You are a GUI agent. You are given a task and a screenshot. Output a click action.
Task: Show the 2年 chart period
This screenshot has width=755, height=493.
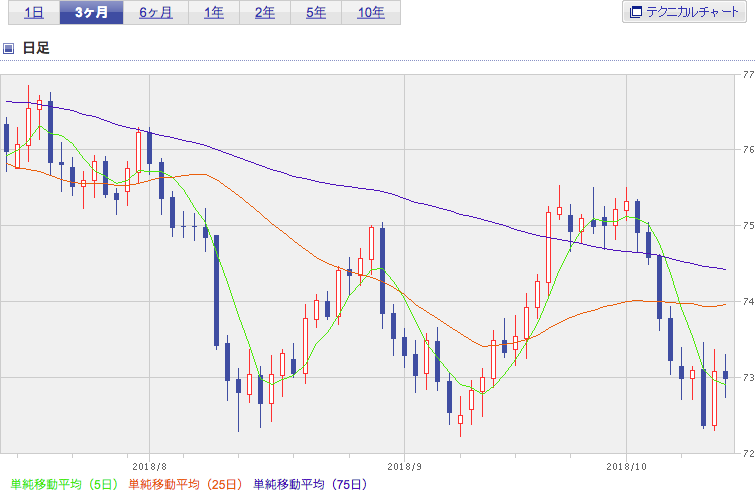pos(265,13)
